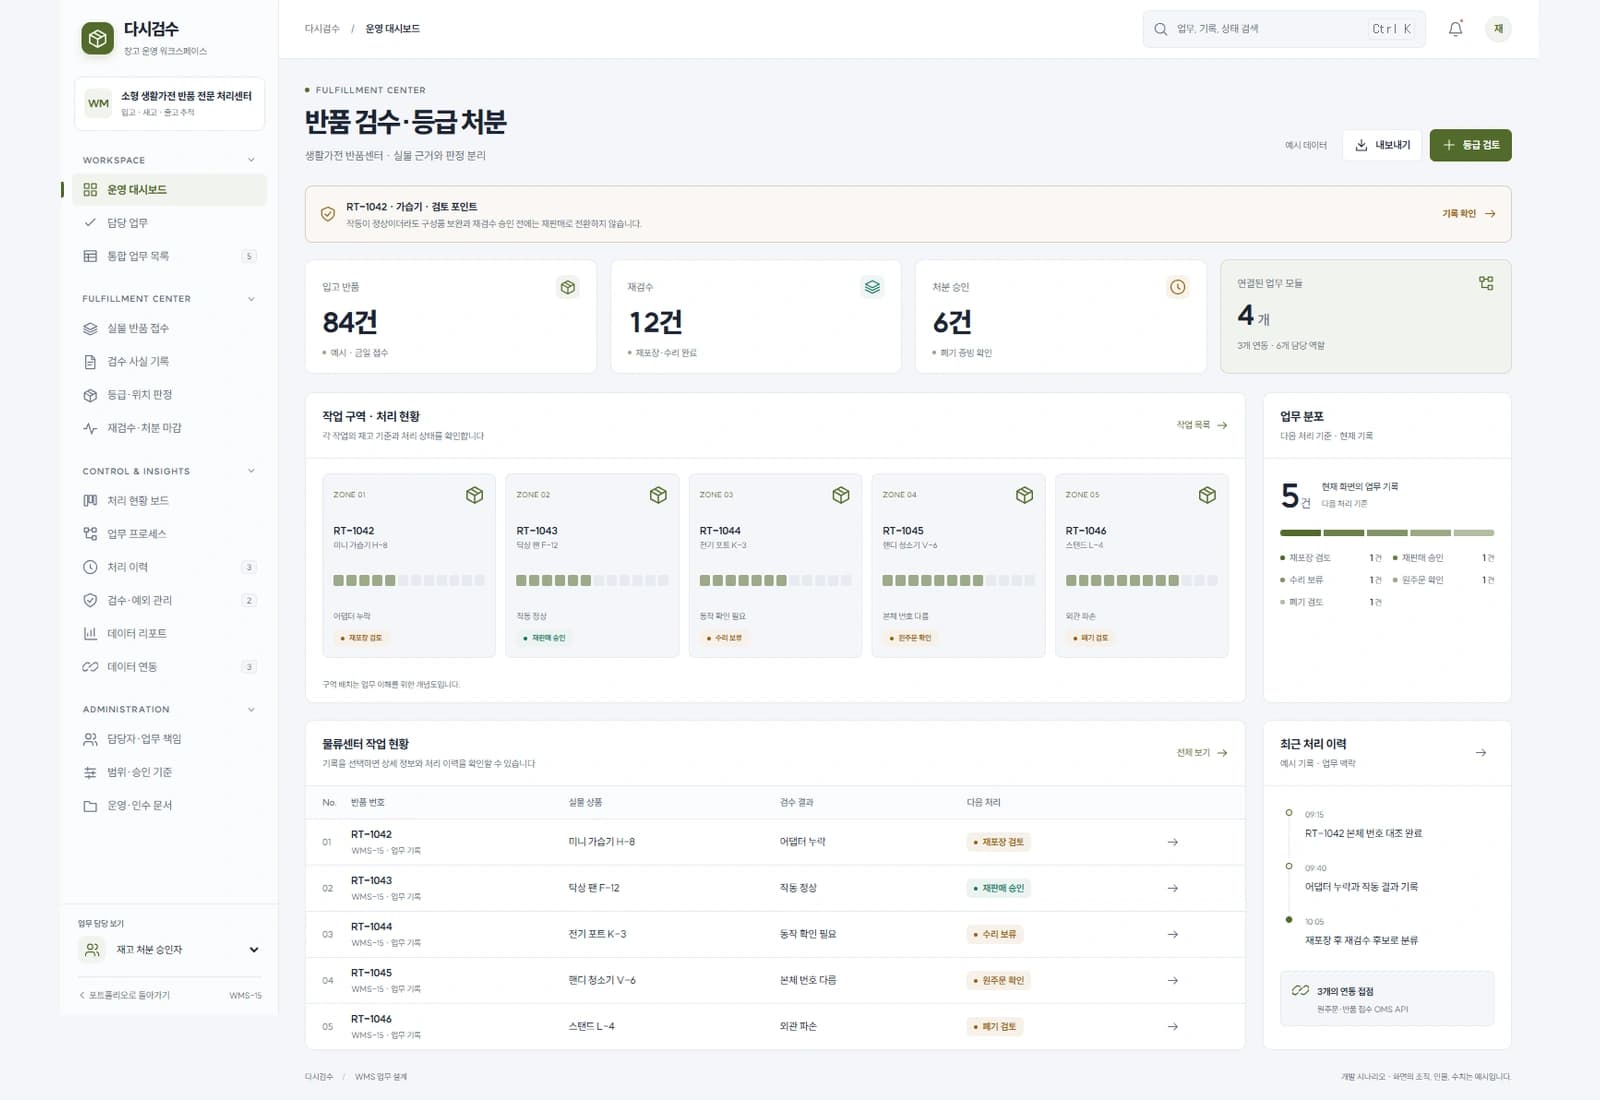
Task: Open the notifications bell
Action: [x=1455, y=29]
